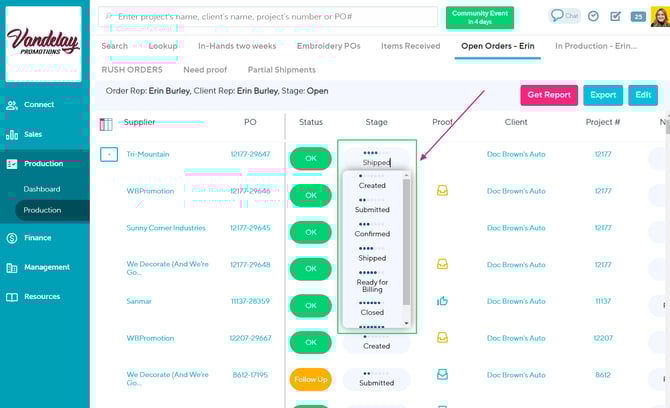Open the Chat bubble icon
Screen dimensions: 670x408
(x=564, y=16)
